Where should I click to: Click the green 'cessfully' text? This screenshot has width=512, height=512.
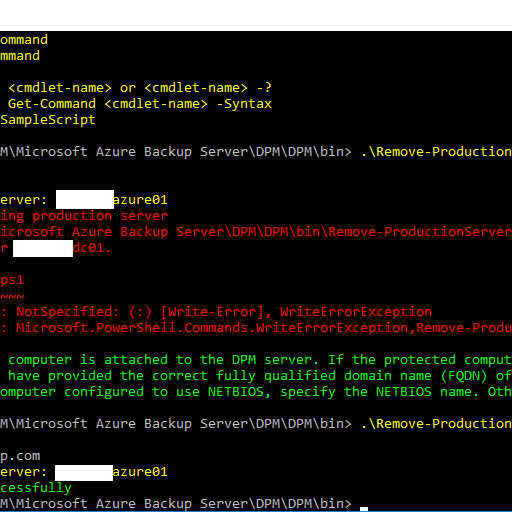tap(36, 488)
